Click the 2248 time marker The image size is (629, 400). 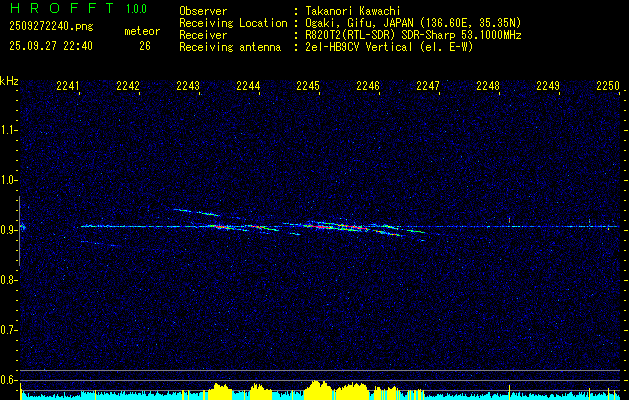(488, 86)
